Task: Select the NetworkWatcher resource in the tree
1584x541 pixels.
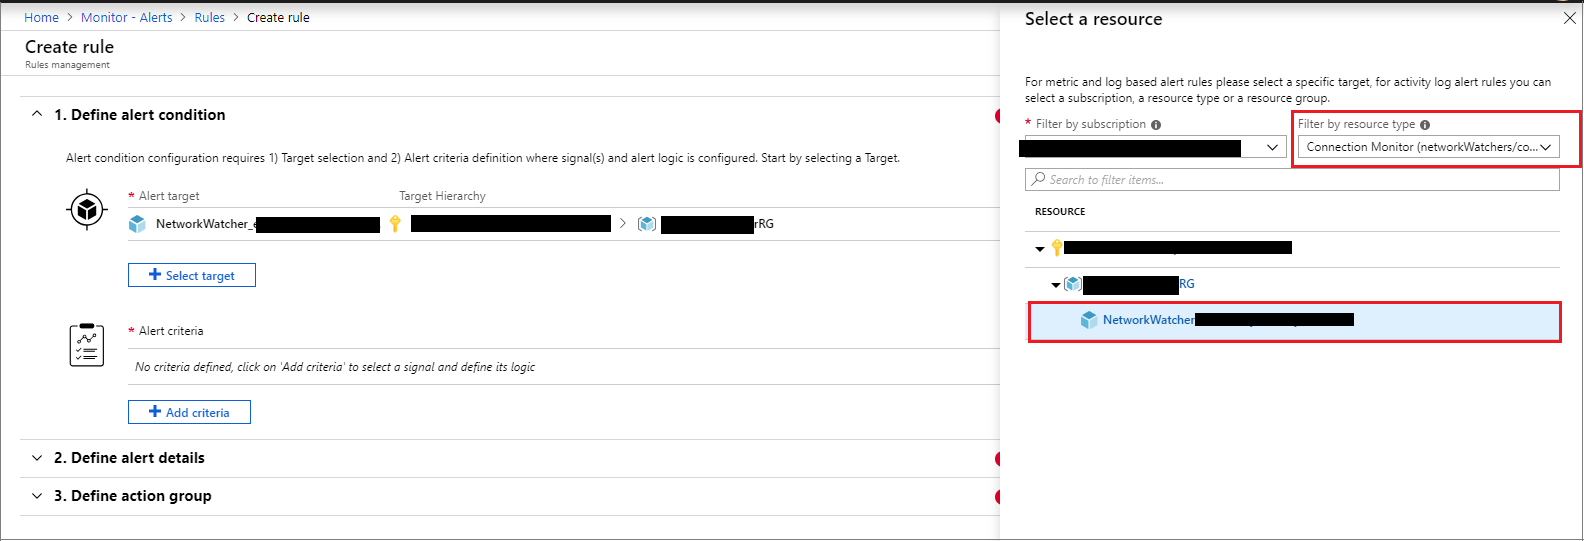Action: pos(1294,321)
